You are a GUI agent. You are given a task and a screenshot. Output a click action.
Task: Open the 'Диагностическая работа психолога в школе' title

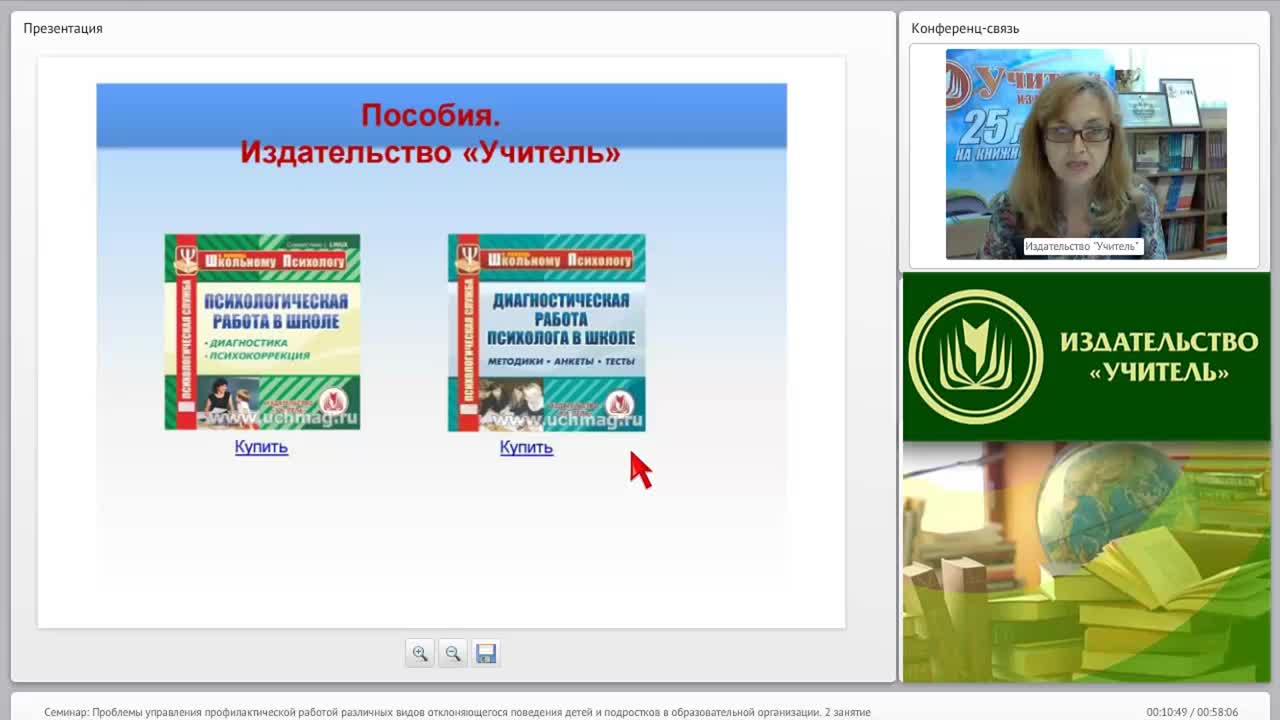pyautogui.click(x=560, y=318)
